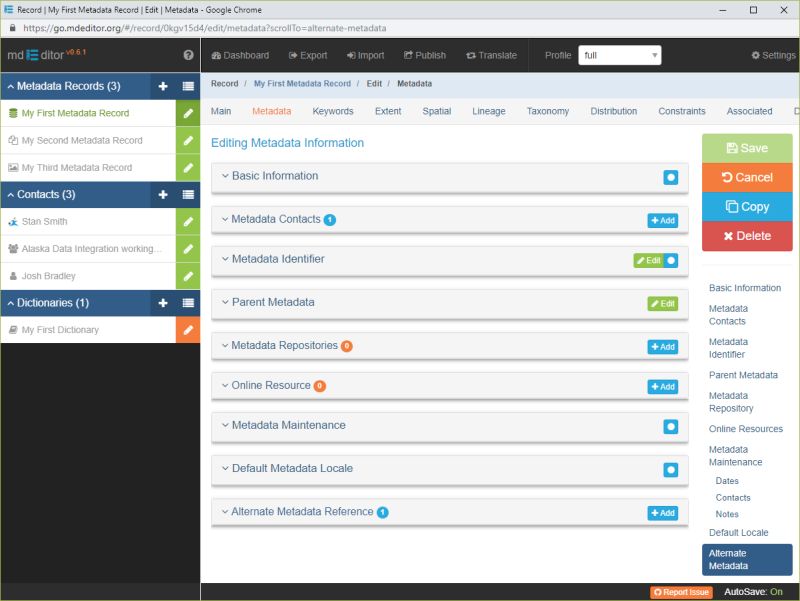
Task: Open the mdEditor logo
Action: coord(46,55)
